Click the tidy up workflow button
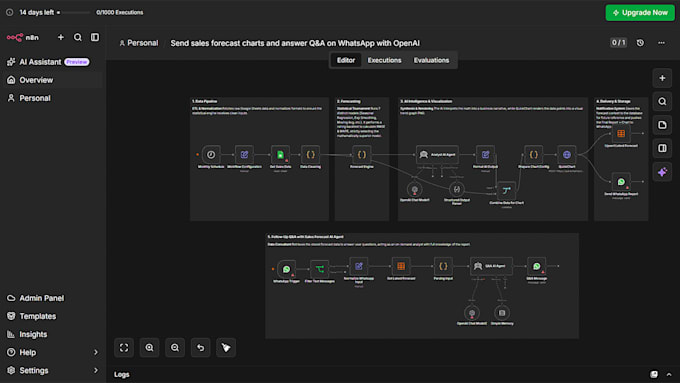This screenshot has width=680, height=383. click(x=226, y=348)
